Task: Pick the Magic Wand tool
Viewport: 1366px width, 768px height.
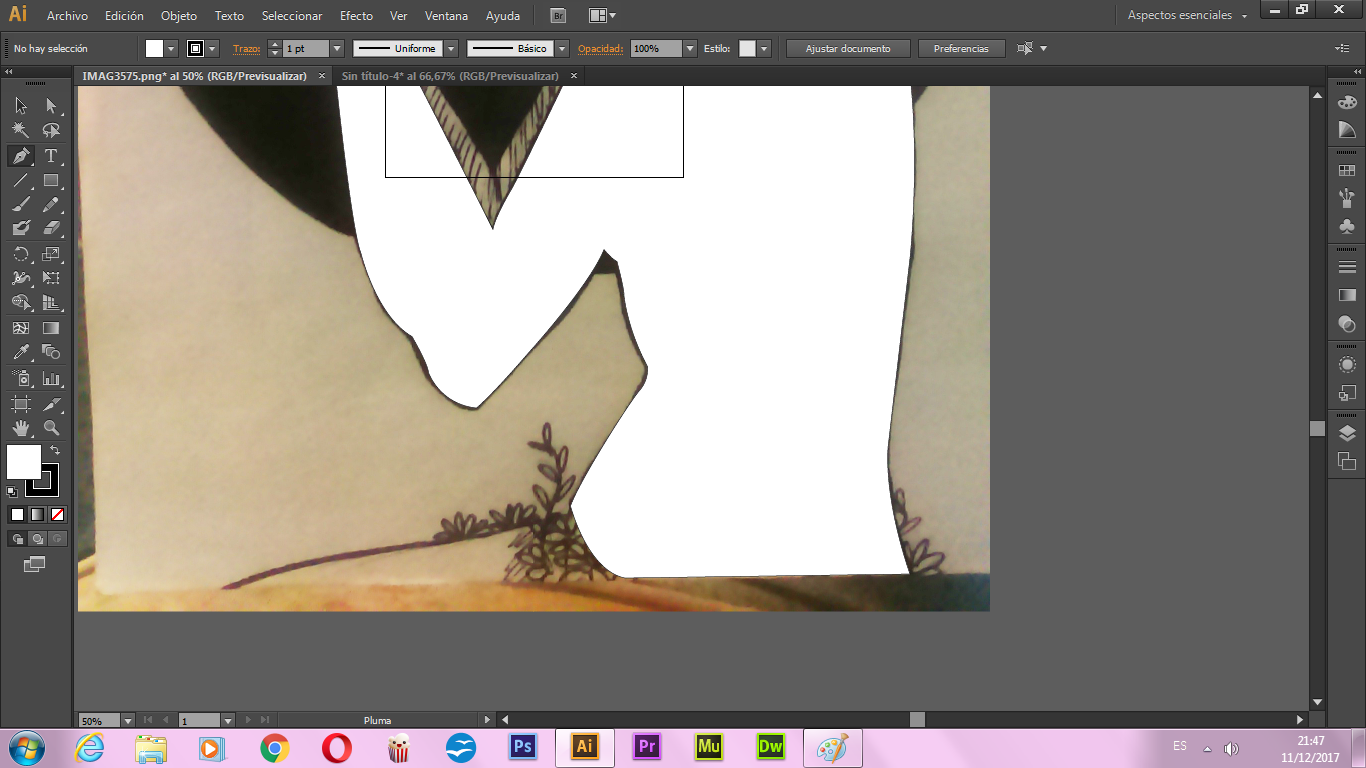Action: [21, 131]
